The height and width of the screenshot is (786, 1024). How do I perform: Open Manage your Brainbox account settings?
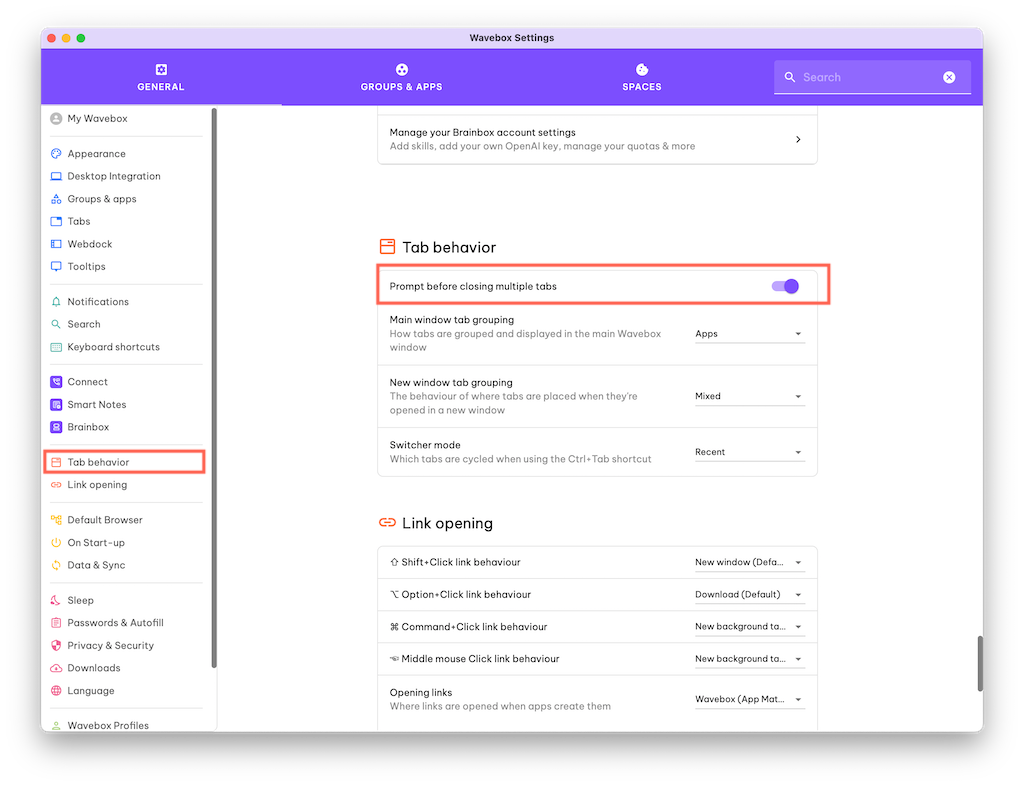[597, 139]
